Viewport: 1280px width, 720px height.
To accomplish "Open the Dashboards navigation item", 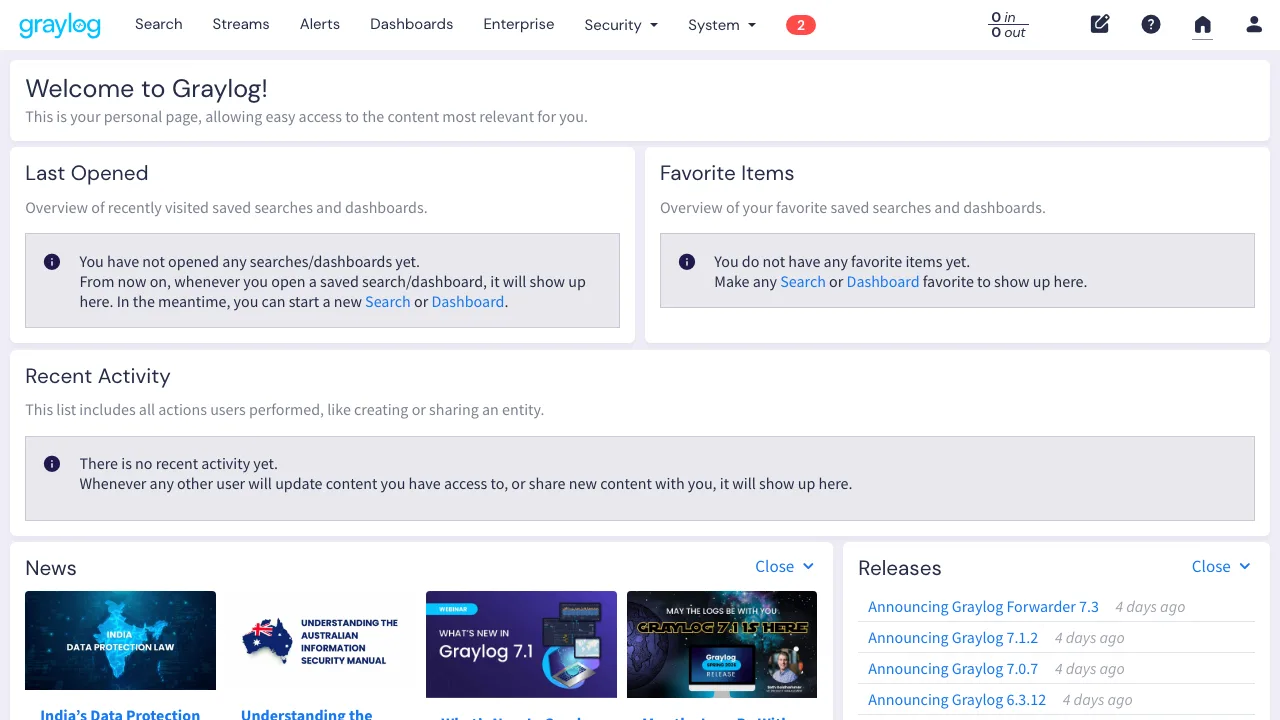I will pos(411,24).
